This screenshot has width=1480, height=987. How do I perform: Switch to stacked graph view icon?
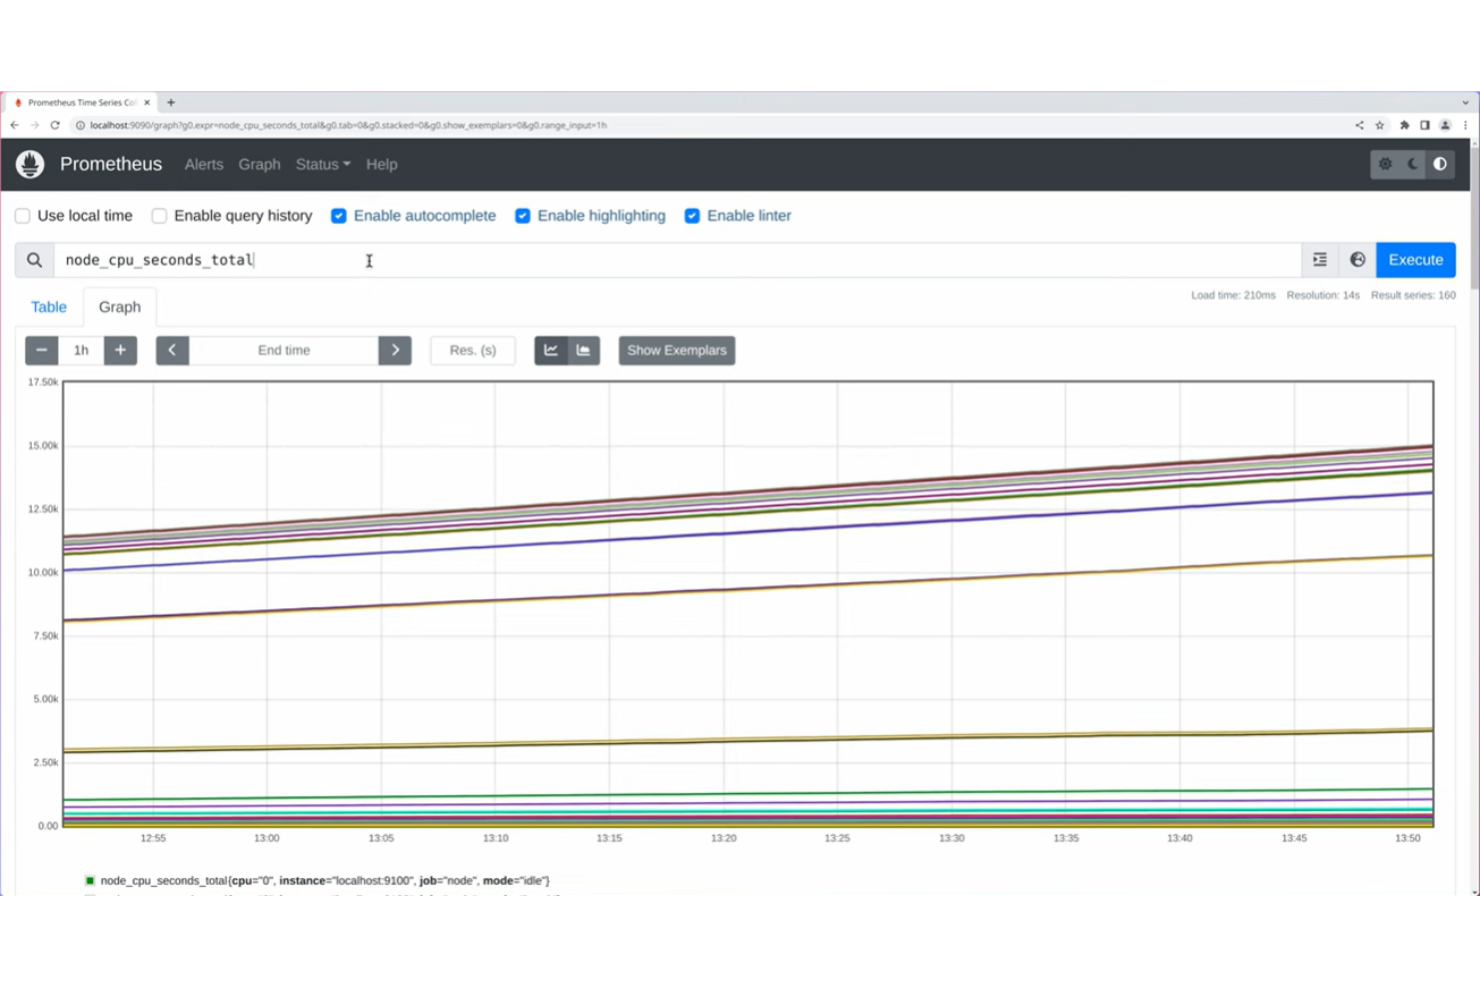coord(584,350)
